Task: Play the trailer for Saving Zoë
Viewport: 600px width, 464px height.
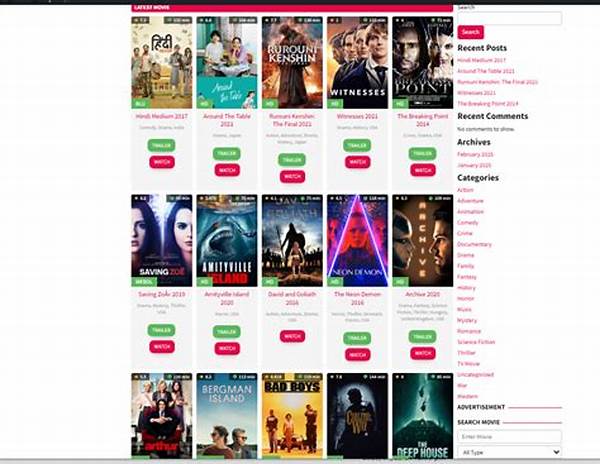Action: tap(161, 330)
